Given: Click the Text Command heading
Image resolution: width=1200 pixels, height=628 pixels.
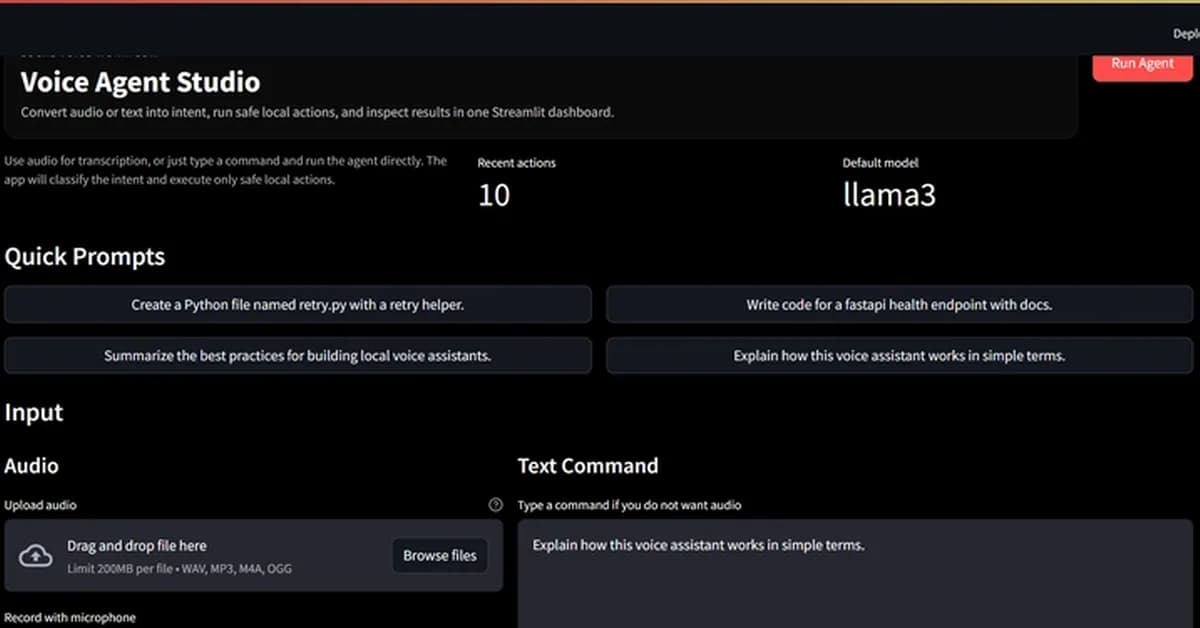Looking at the screenshot, I should 588,465.
